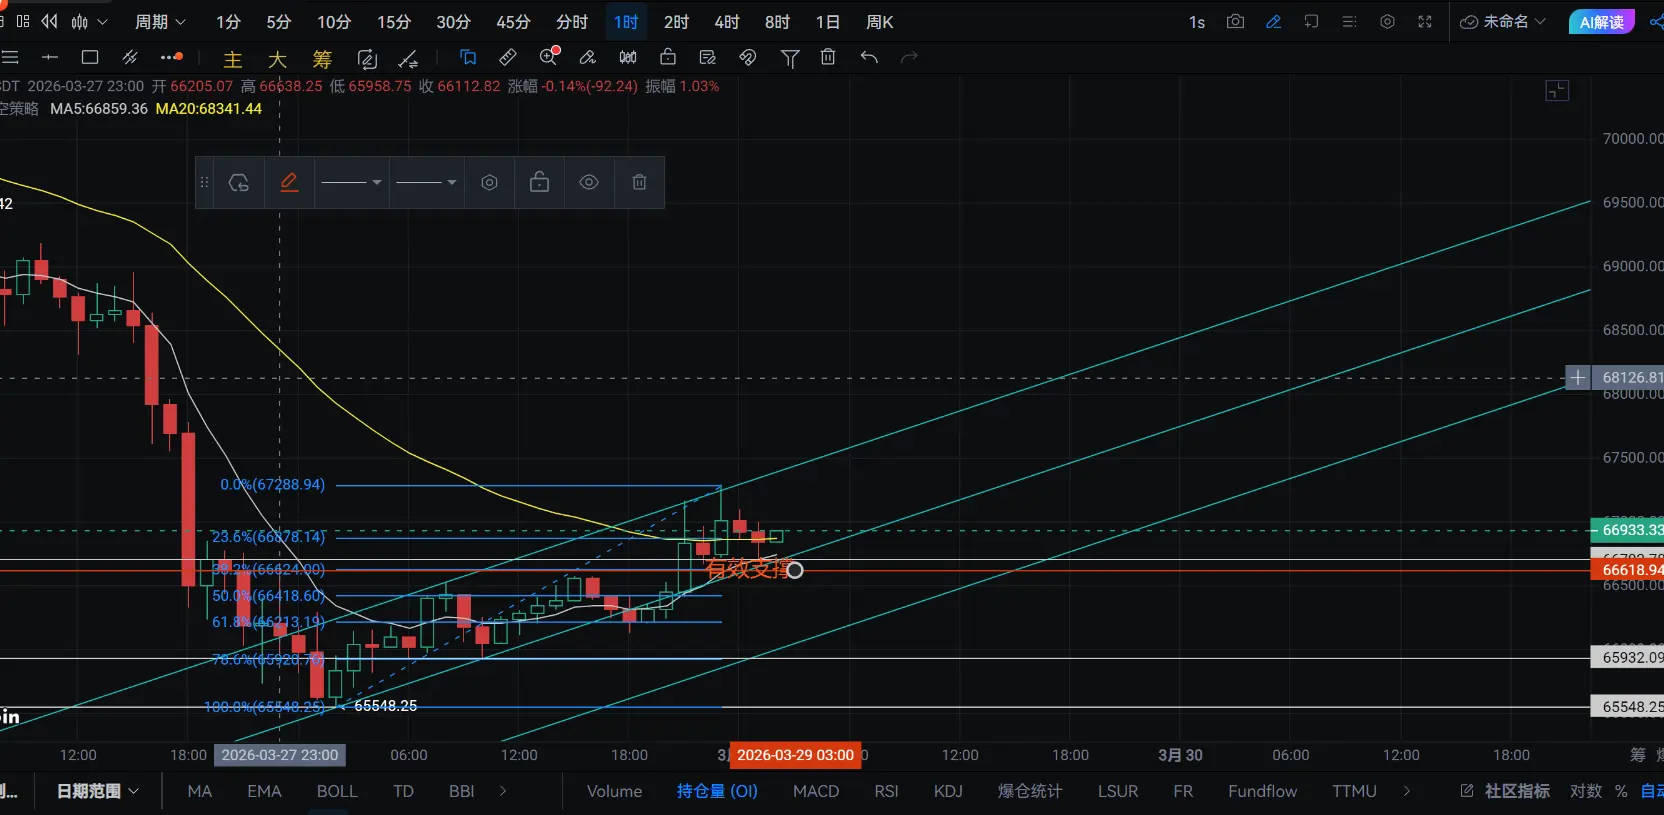Click the loop link icon in drawing toolbar
This screenshot has width=1664, height=815.
point(748,57)
